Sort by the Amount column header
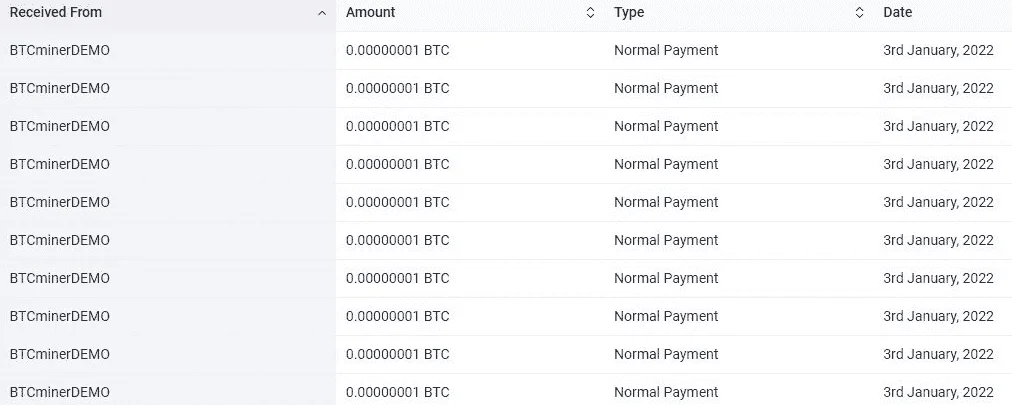 pos(370,12)
